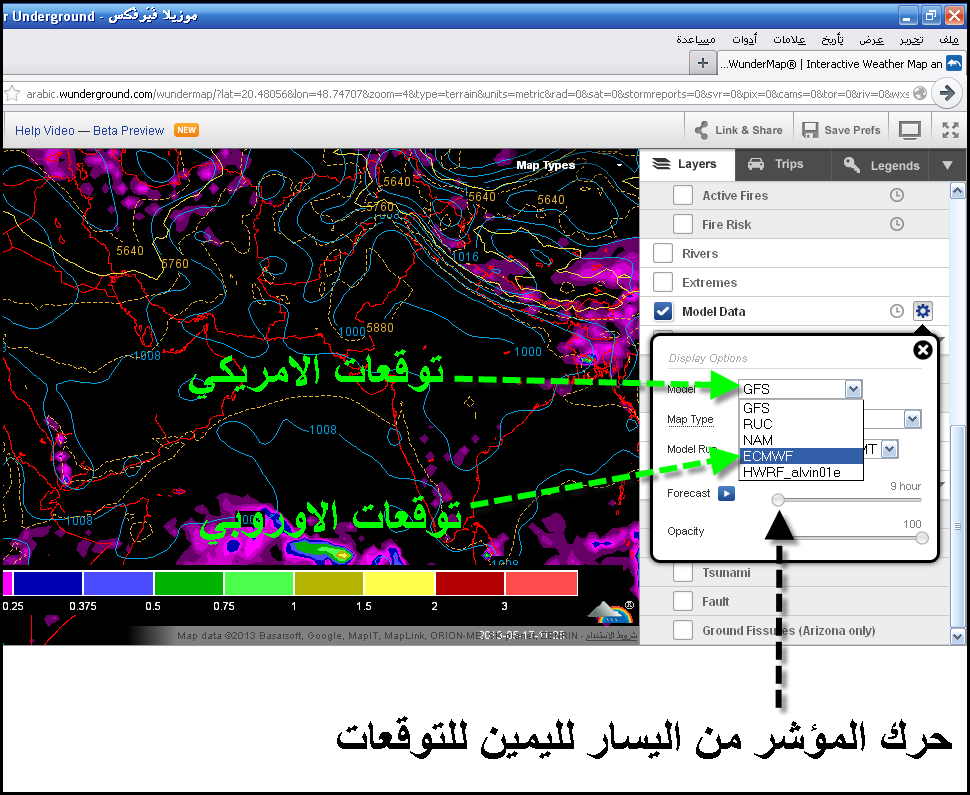Image resolution: width=970 pixels, height=795 pixels.
Task: Open the تأريخ menu
Action: [832, 40]
